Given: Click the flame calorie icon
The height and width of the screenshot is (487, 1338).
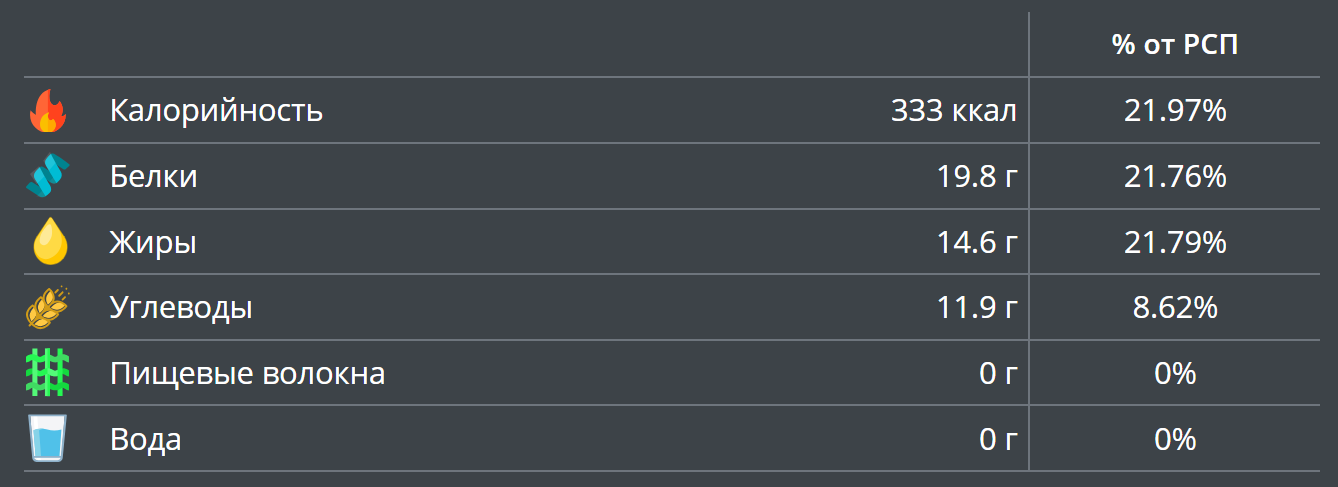Looking at the screenshot, I should point(47,111).
